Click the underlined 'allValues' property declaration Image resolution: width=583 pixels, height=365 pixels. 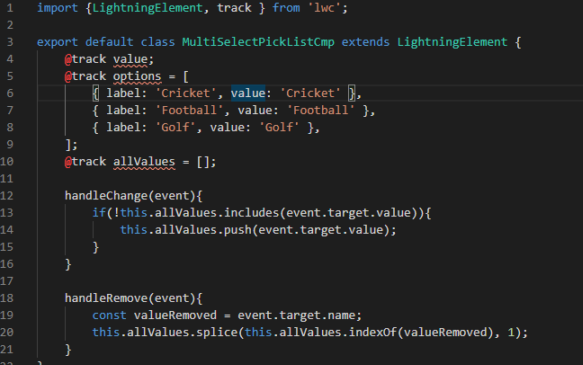tap(144, 162)
